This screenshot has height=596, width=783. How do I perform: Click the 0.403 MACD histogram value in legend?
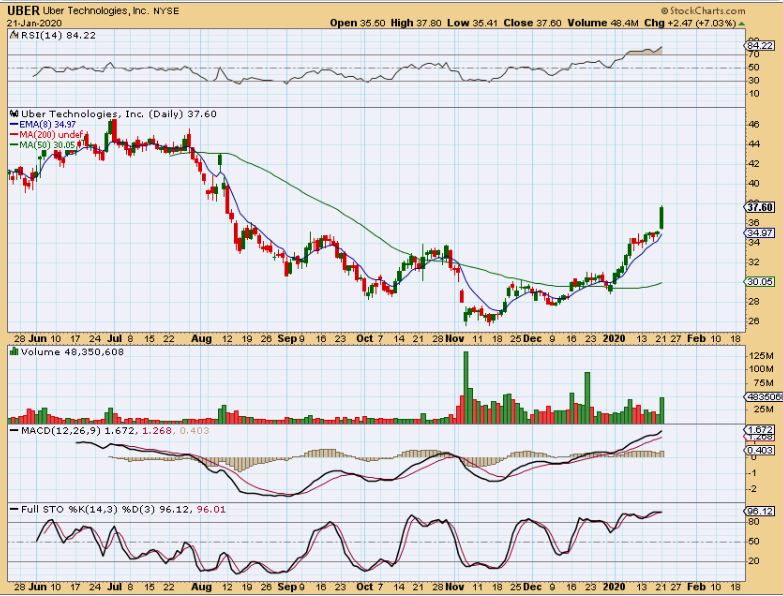pos(194,430)
